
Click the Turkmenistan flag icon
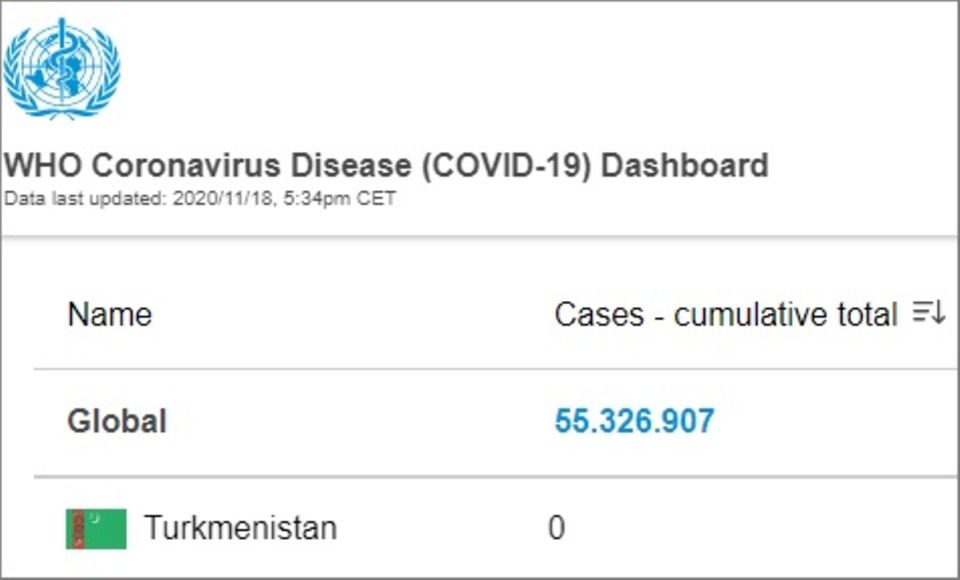pos(97,528)
